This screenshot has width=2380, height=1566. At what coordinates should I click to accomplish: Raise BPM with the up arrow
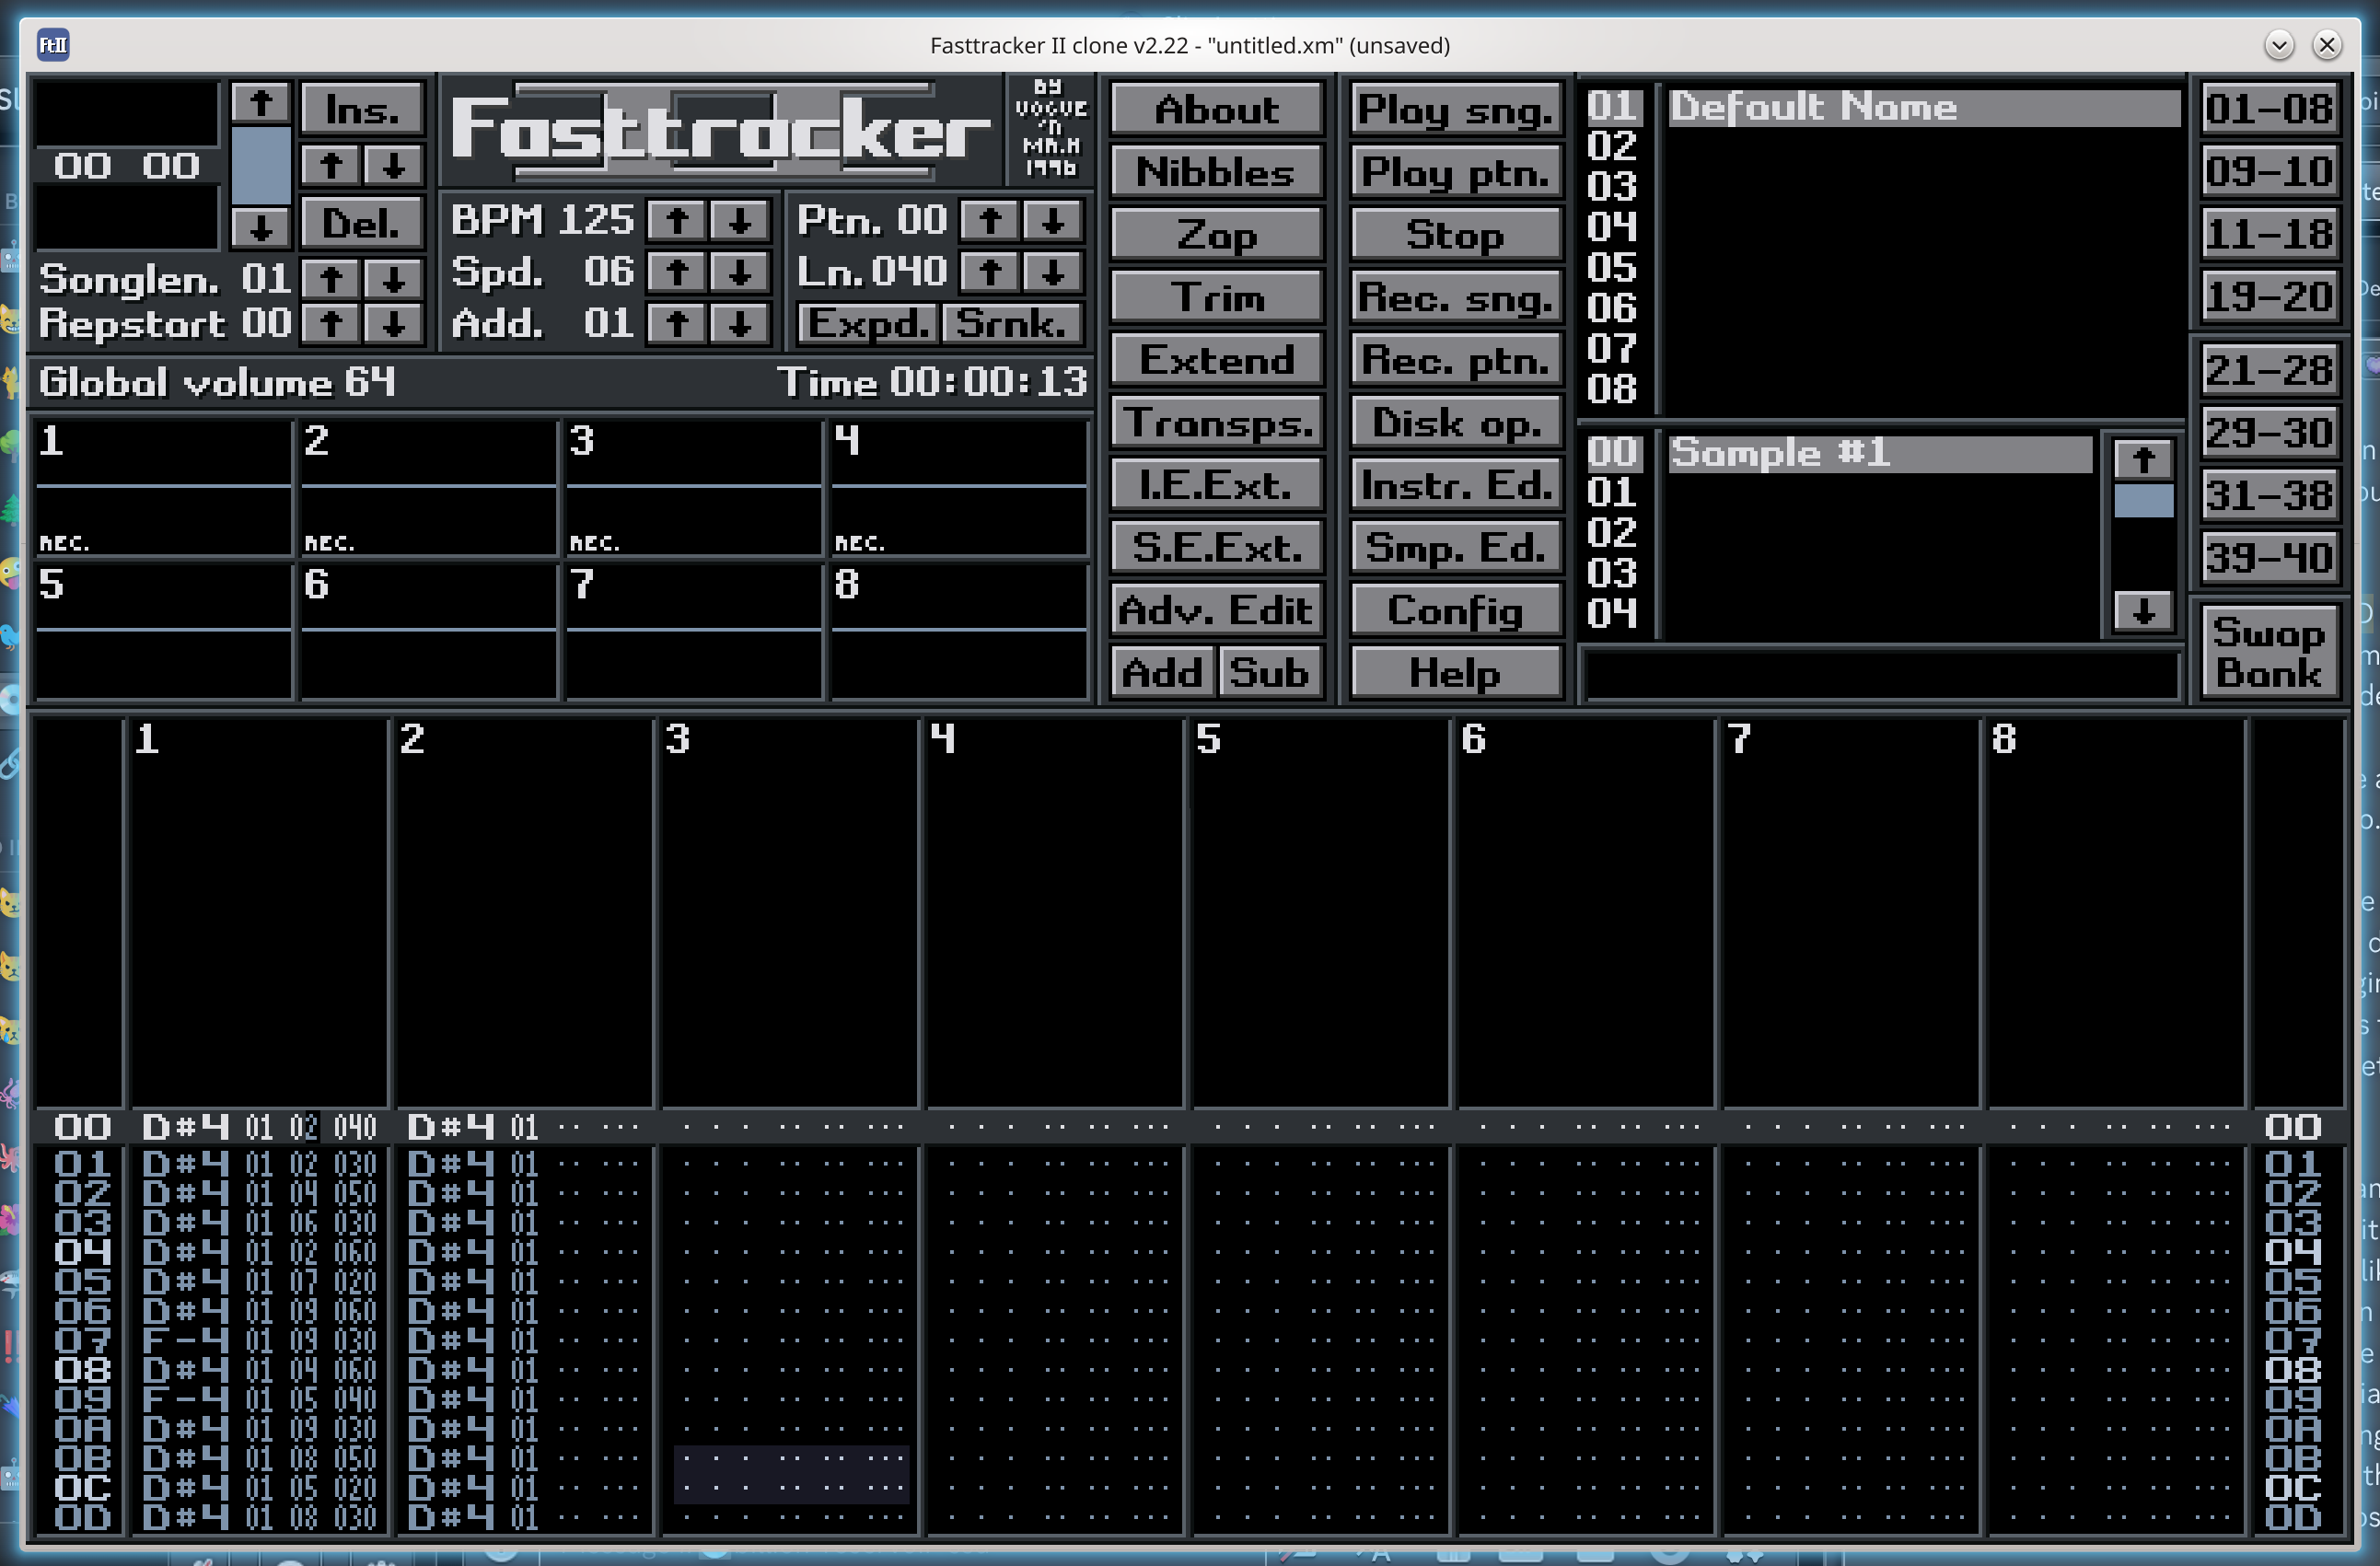coord(677,220)
